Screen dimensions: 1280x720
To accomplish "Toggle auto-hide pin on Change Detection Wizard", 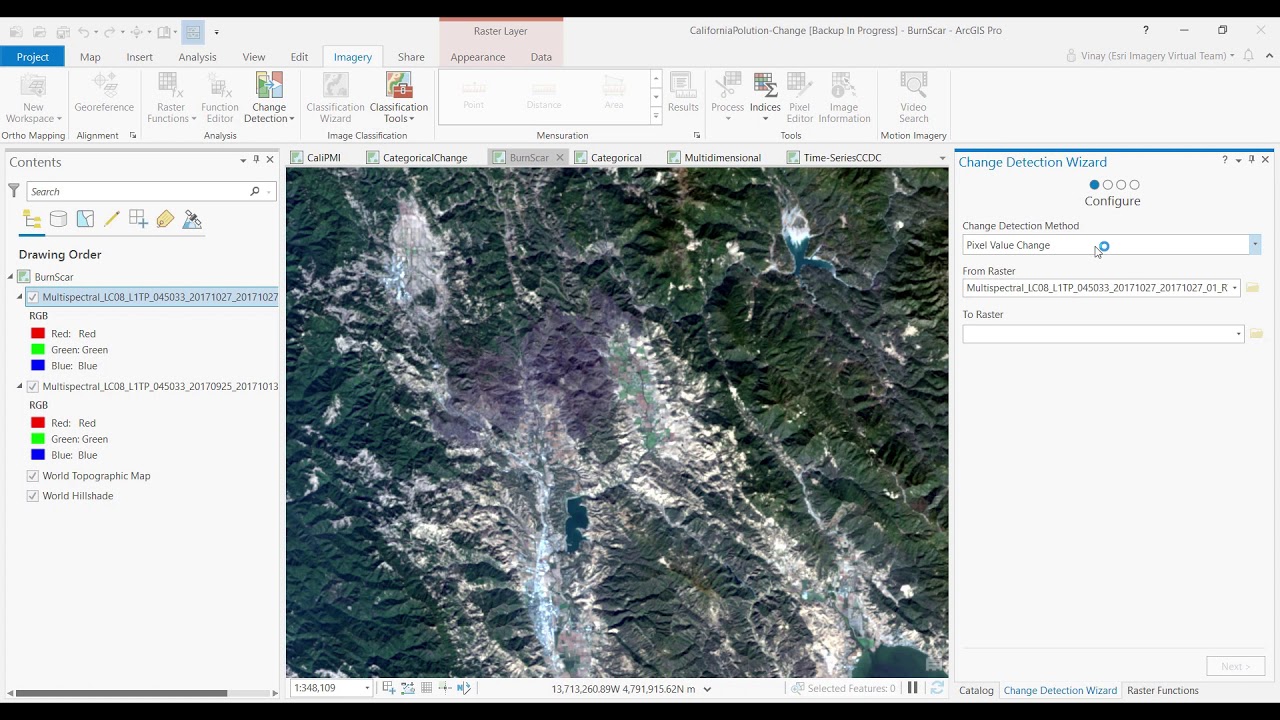I will [1251, 160].
